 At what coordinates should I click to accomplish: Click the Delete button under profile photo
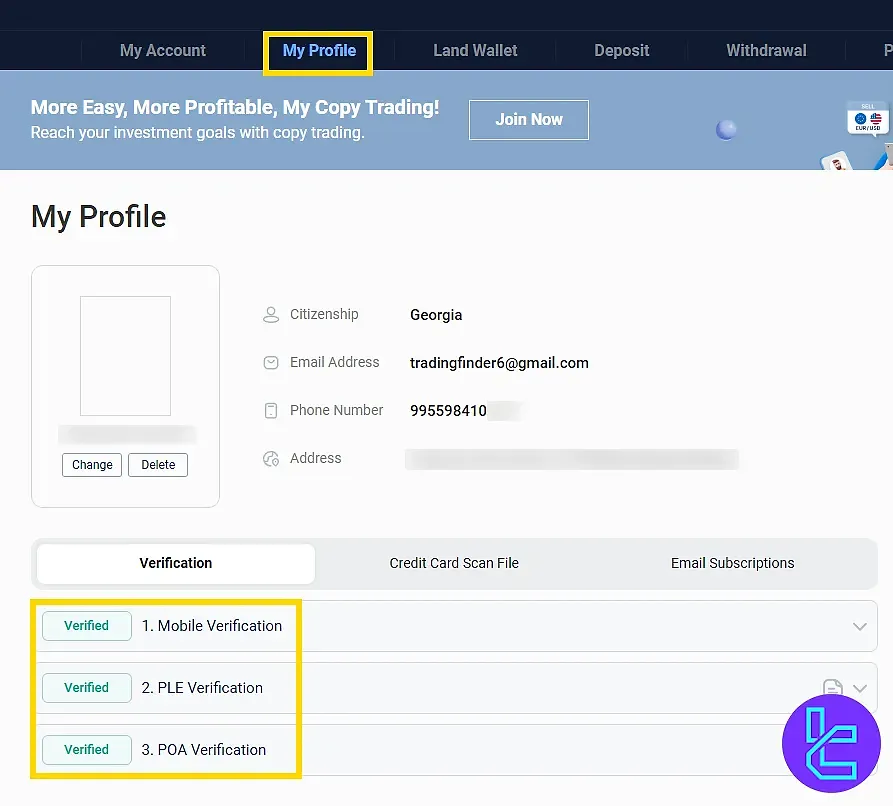pyautogui.click(x=157, y=464)
